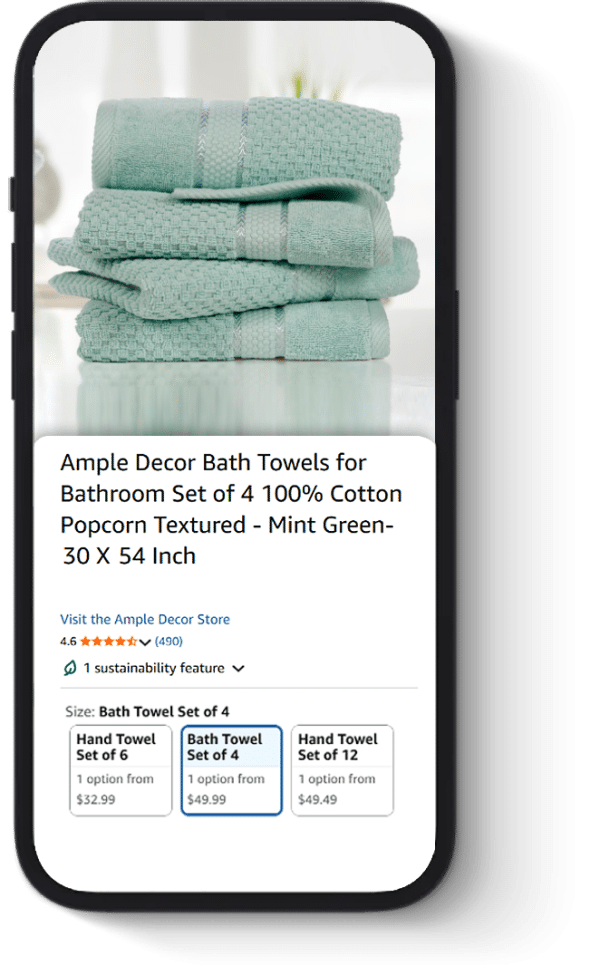Select the Bath Towel Set of 4 size

click(231, 770)
